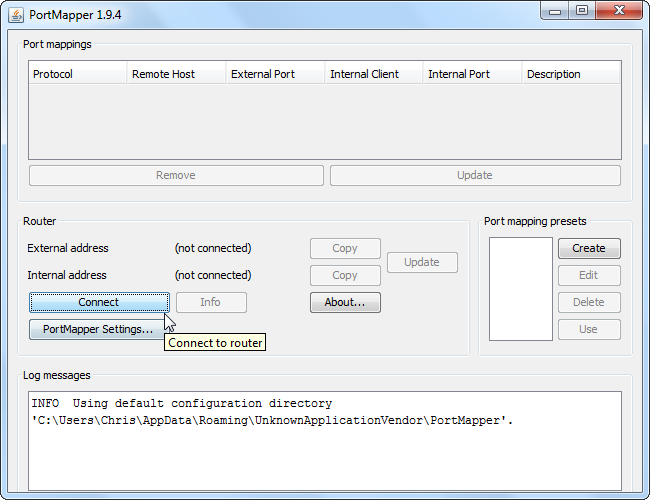Click the External Port column header
This screenshot has height=500, width=650.
click(x=275, y=74)
